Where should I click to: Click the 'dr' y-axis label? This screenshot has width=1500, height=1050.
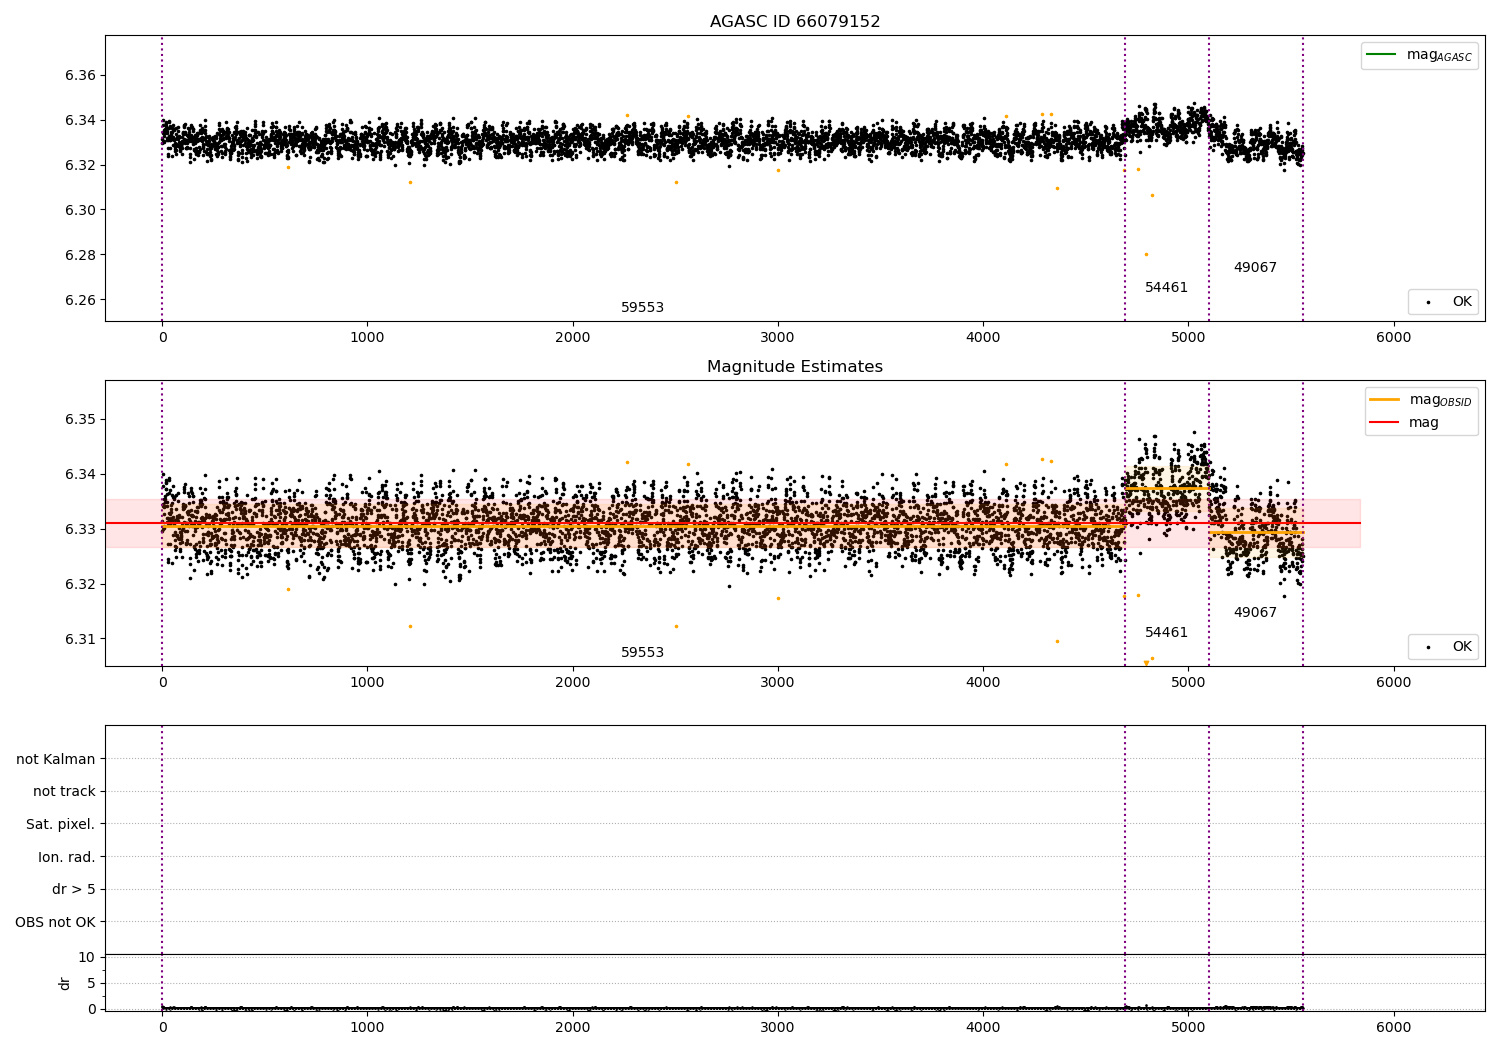pos(65,983)
